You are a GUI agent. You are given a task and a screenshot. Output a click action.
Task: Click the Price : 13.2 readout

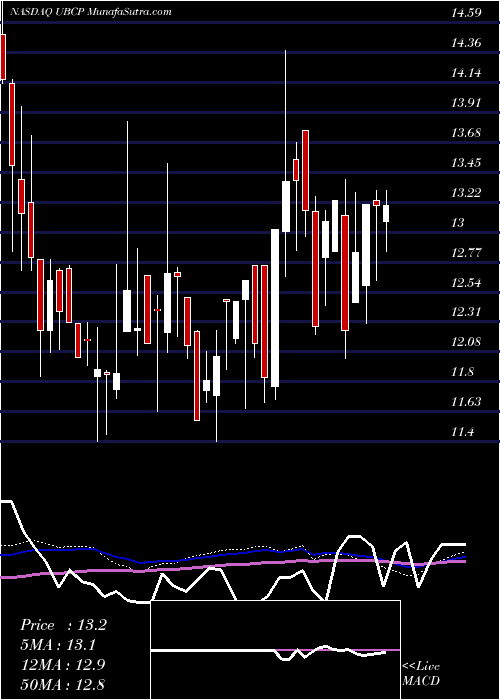pyautogui.click(x=63, y=625)
